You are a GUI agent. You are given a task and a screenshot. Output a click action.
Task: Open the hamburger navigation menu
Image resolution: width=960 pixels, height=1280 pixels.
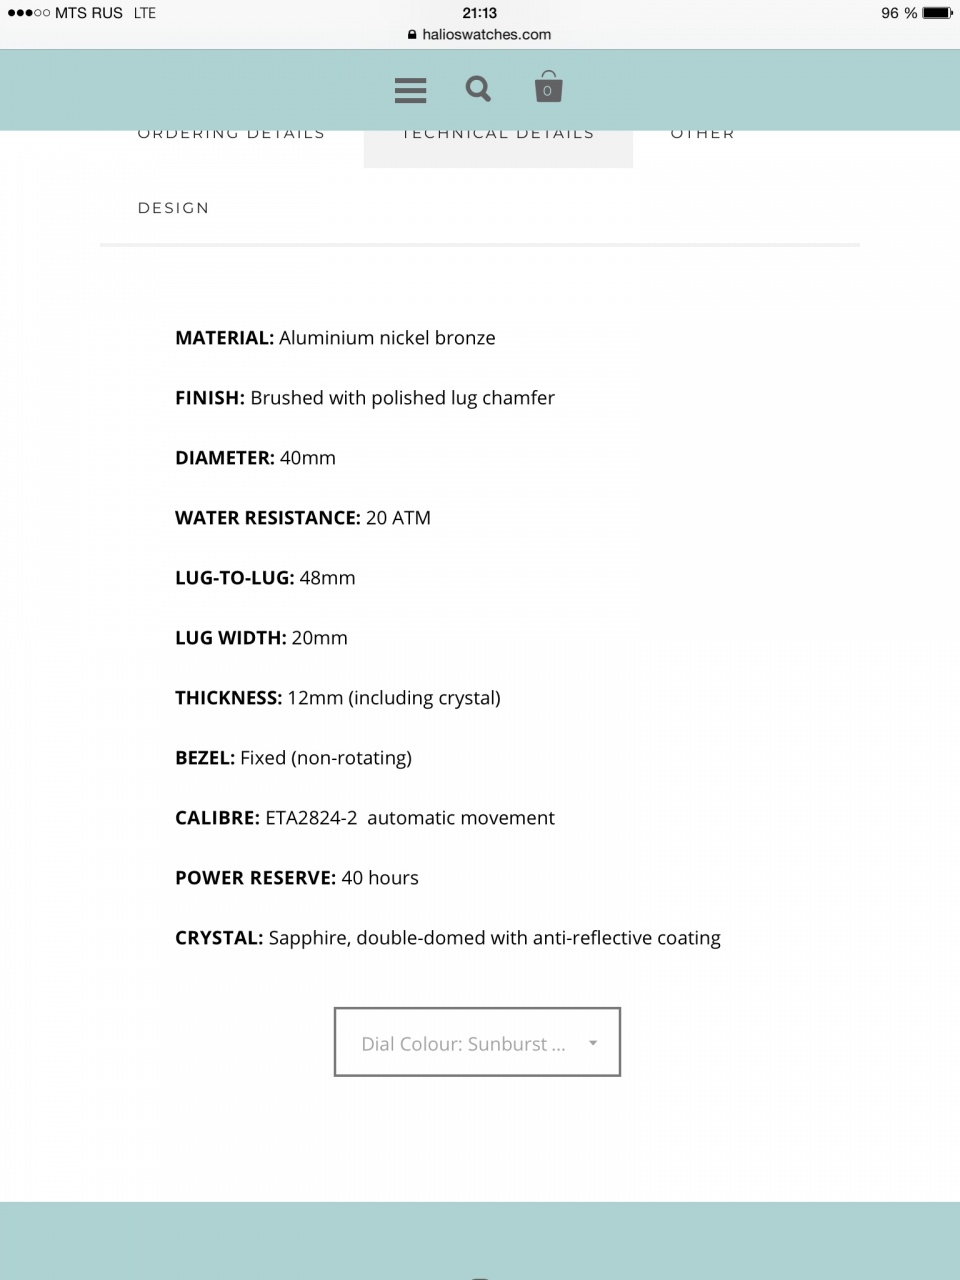point(410,90)
